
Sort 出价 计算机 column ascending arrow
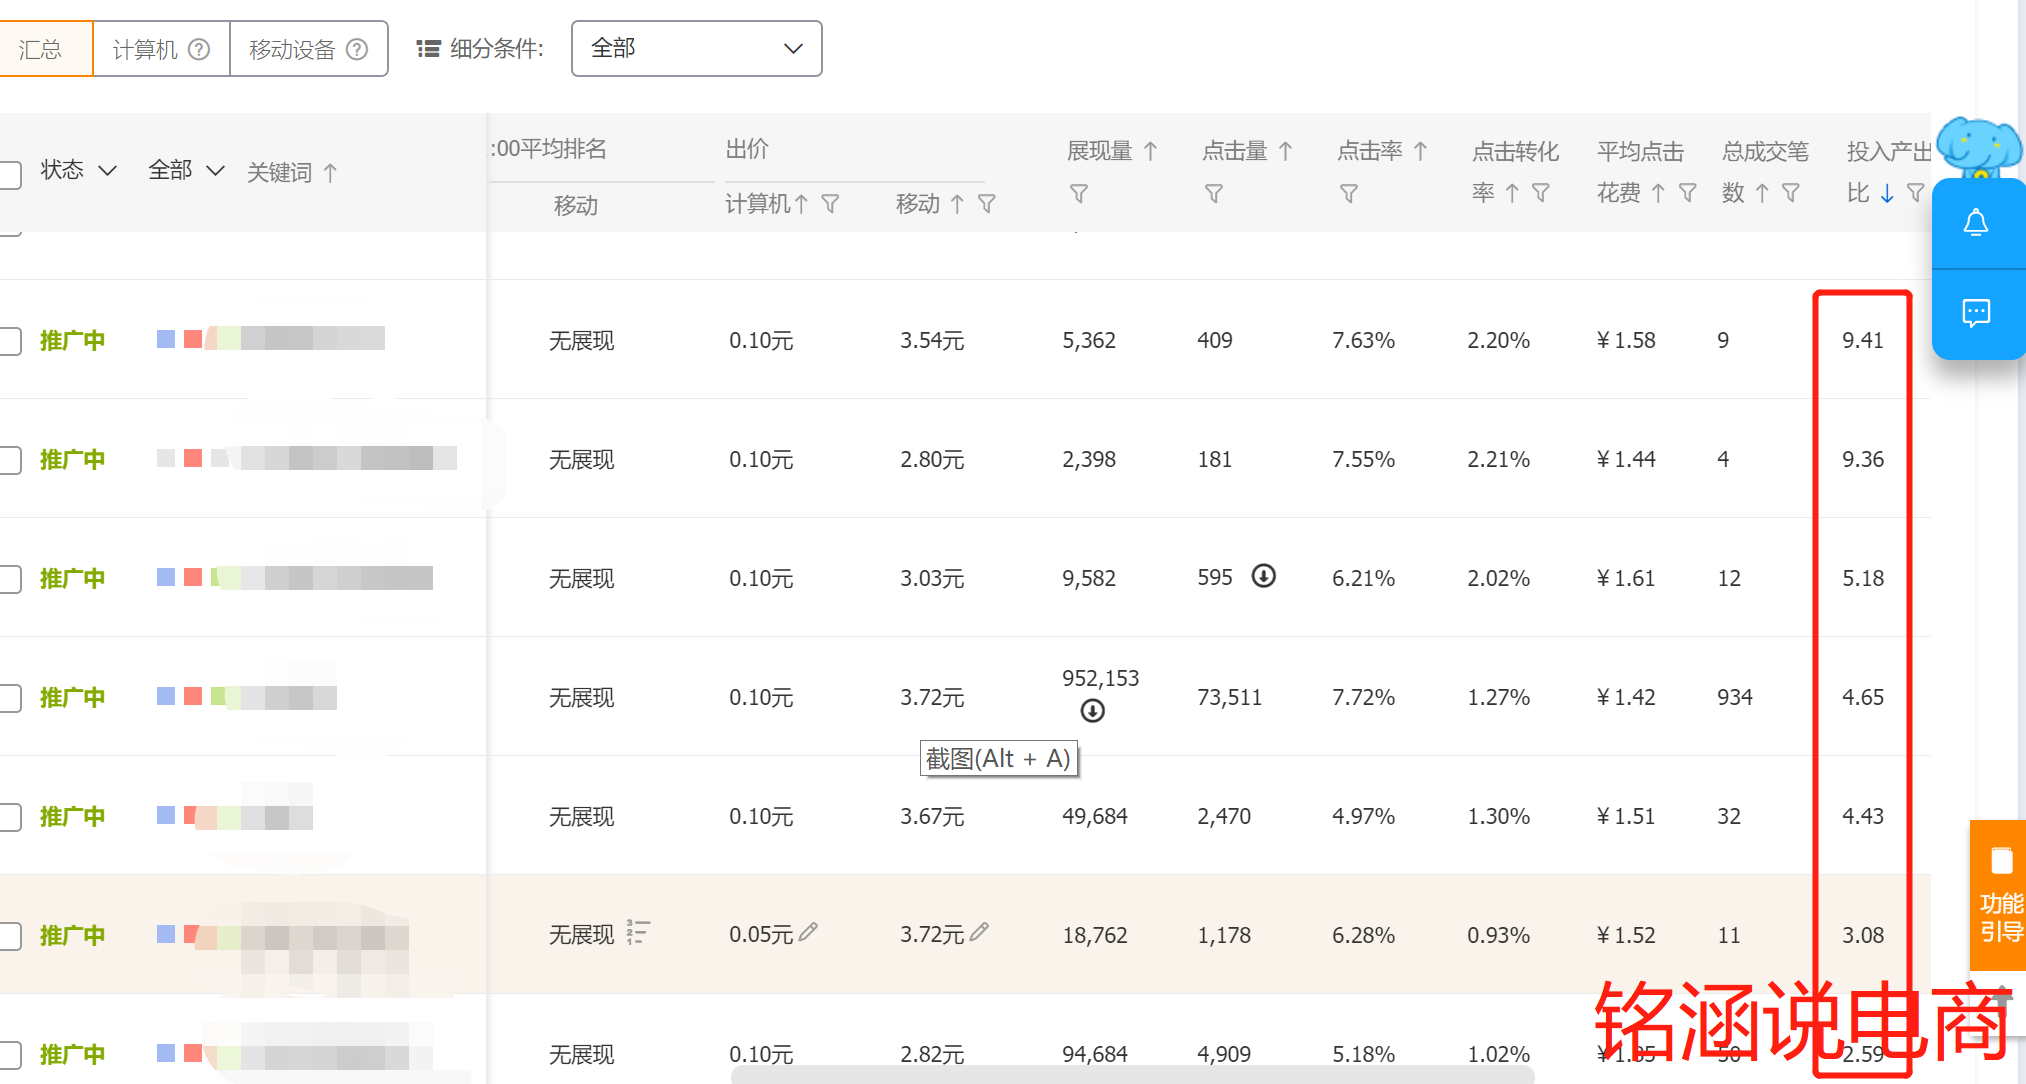(x=801, y=204)
